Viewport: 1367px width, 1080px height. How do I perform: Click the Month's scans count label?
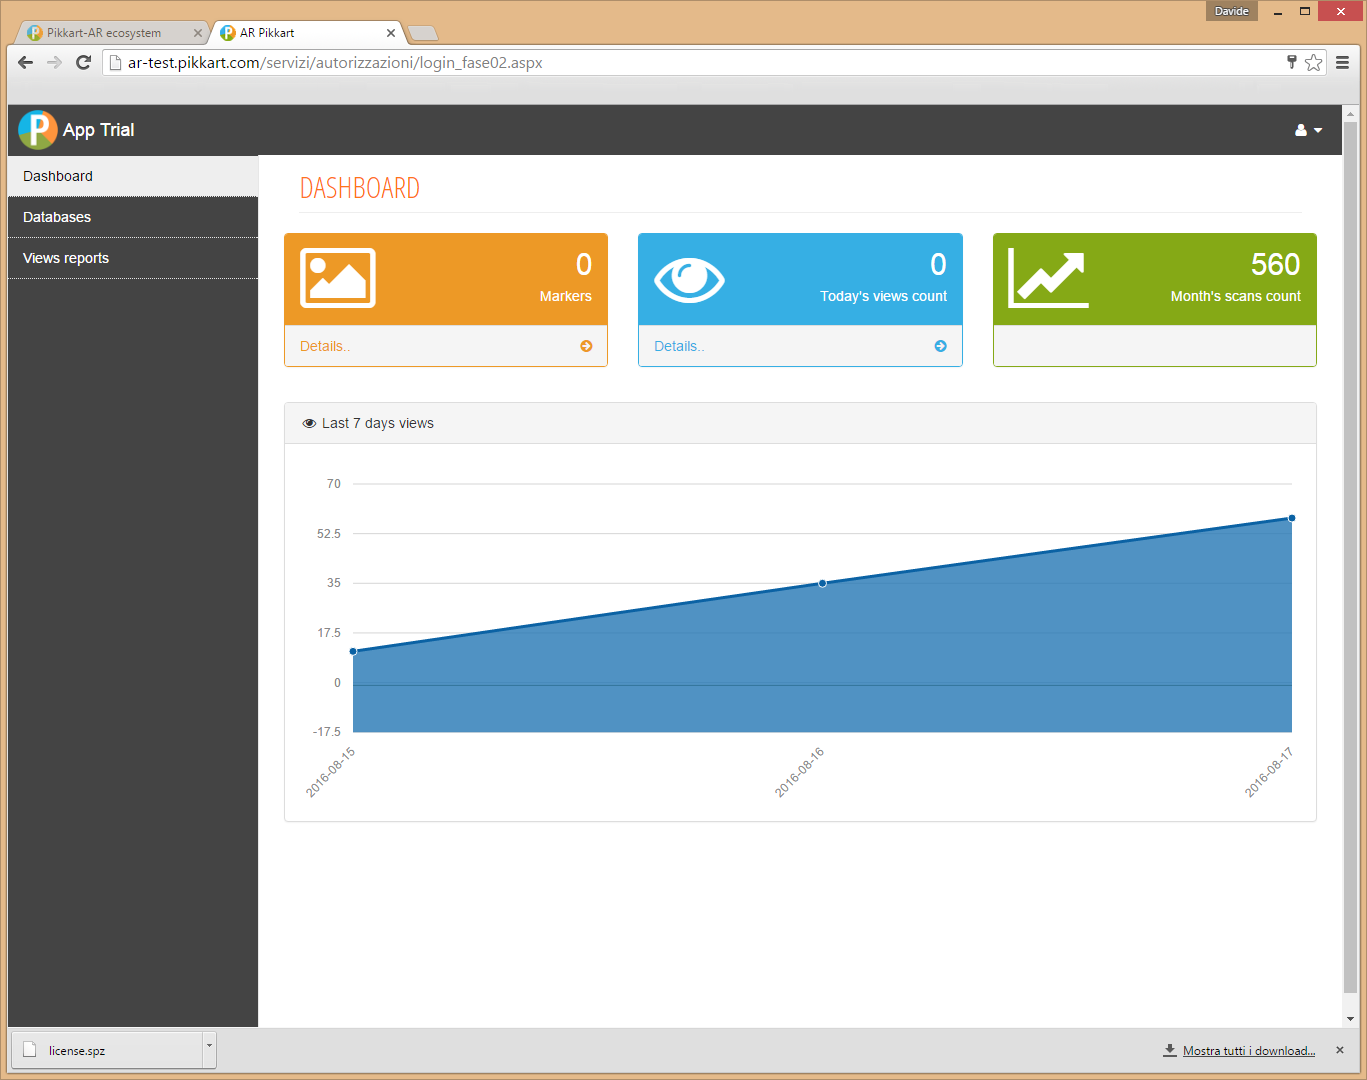point(1236,296)
